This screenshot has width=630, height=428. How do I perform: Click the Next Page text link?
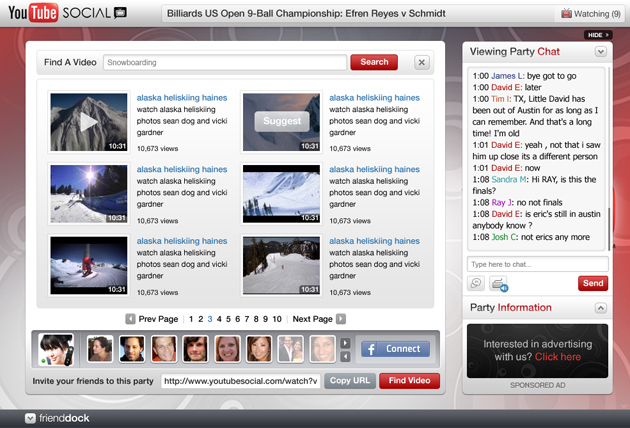coord(313,319)
